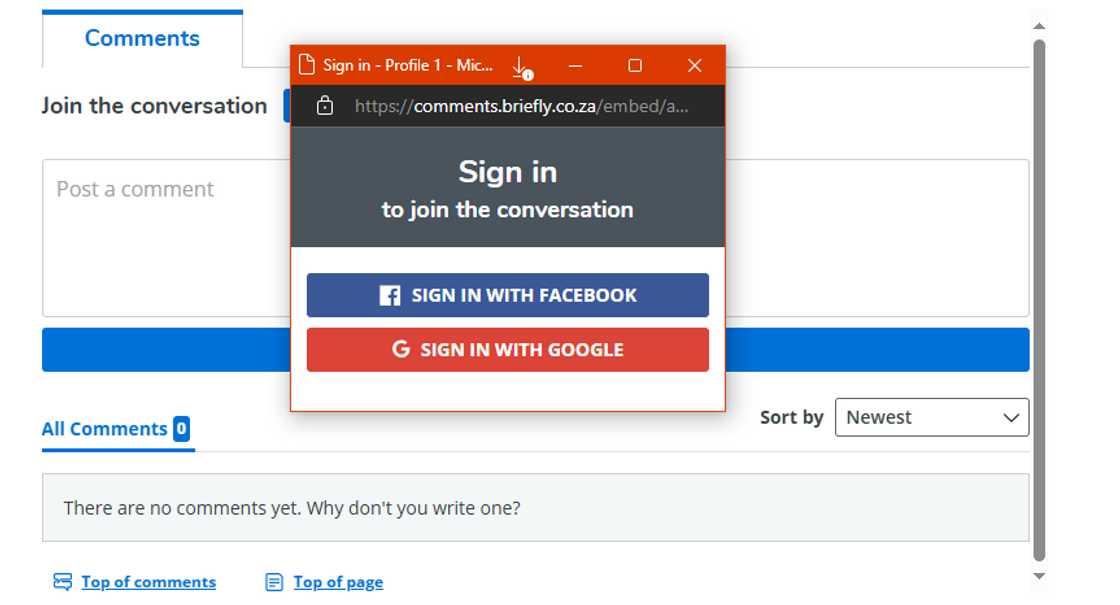Sign in with Google
Image resolution: width=1120 pixels, height=605 pixels.
click(x=507, y=349)
